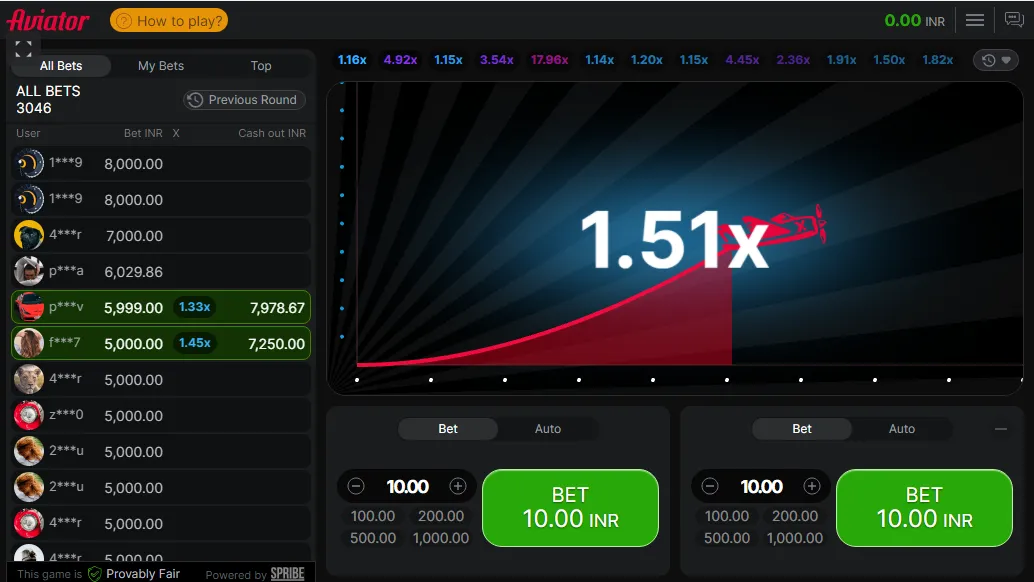Switch to the Top tab
Image resolution: width=1034 pixels, height=582 pixels.
[x=260, y=66]
